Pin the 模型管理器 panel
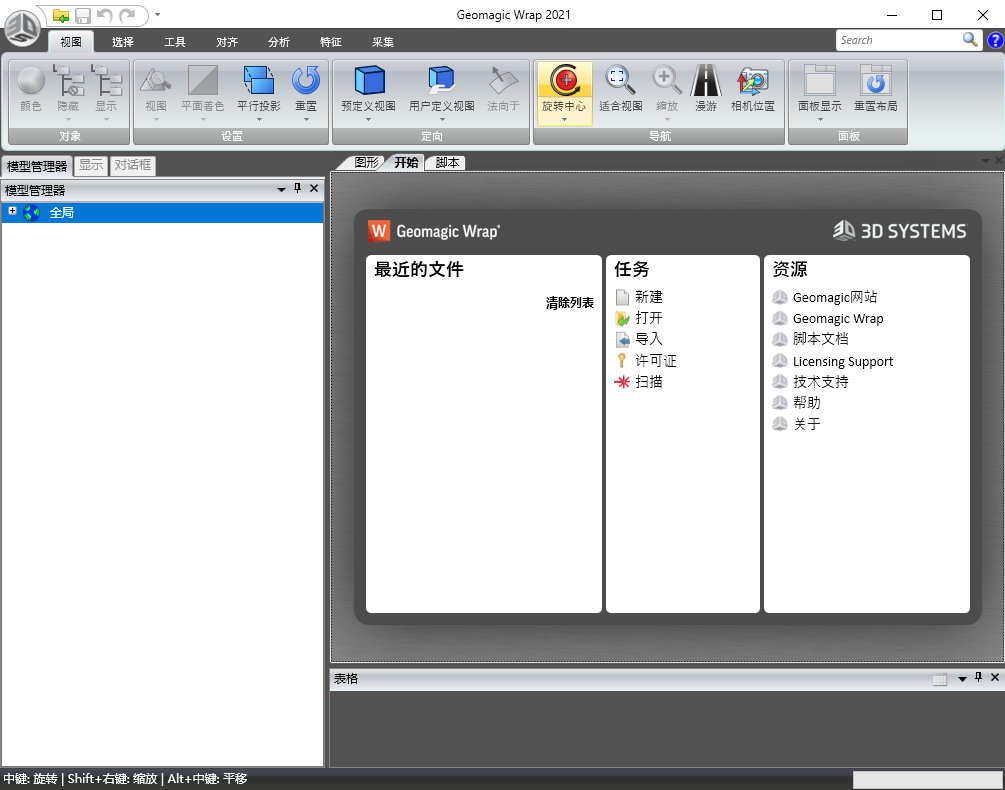 [x=298, y=189]
